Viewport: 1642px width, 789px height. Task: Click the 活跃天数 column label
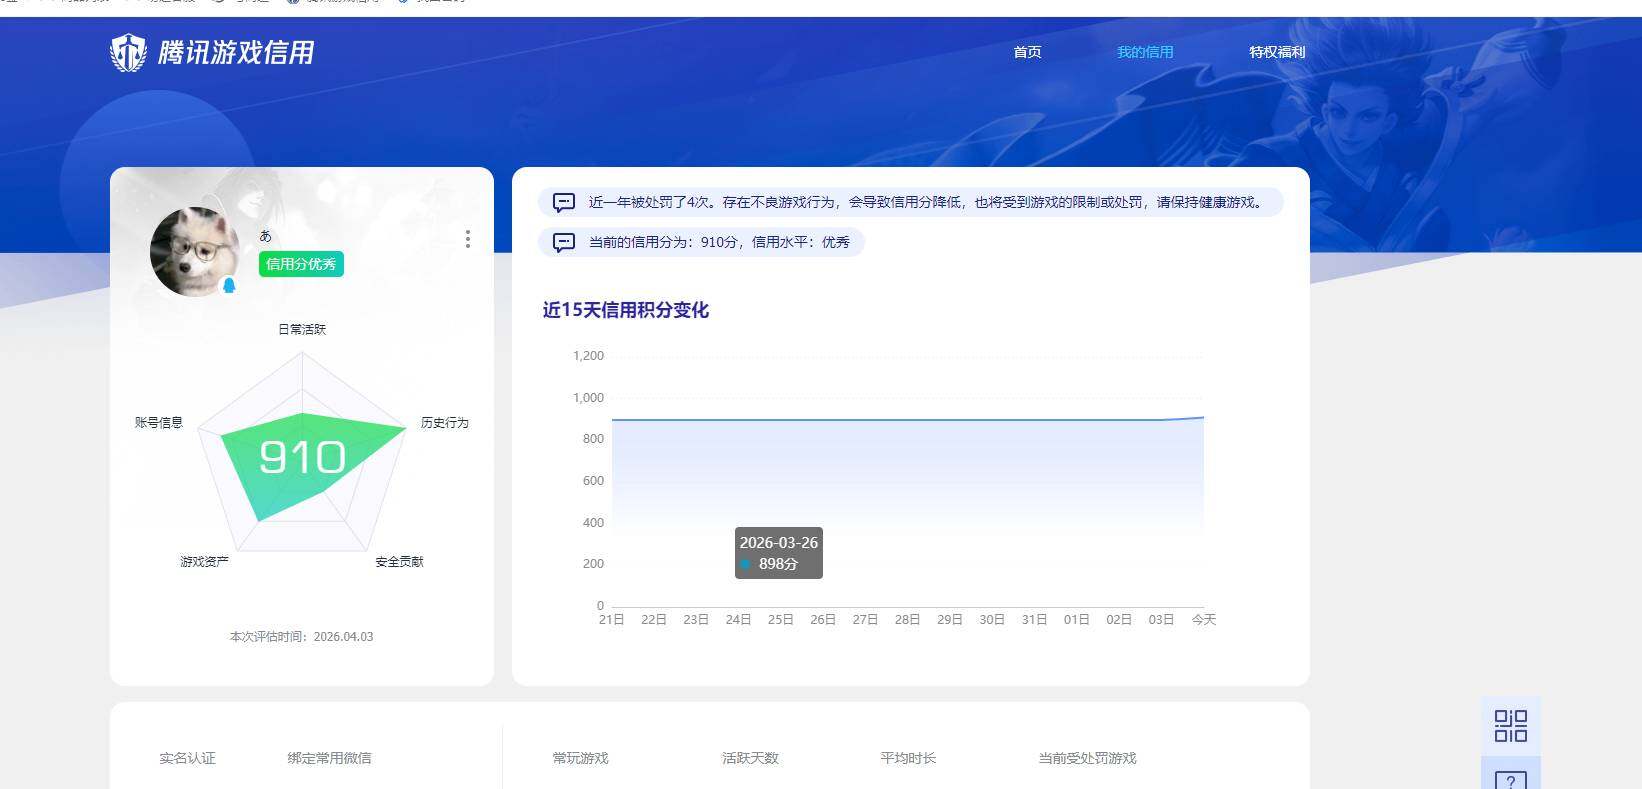pyautogui.click(x=750, y=758)
